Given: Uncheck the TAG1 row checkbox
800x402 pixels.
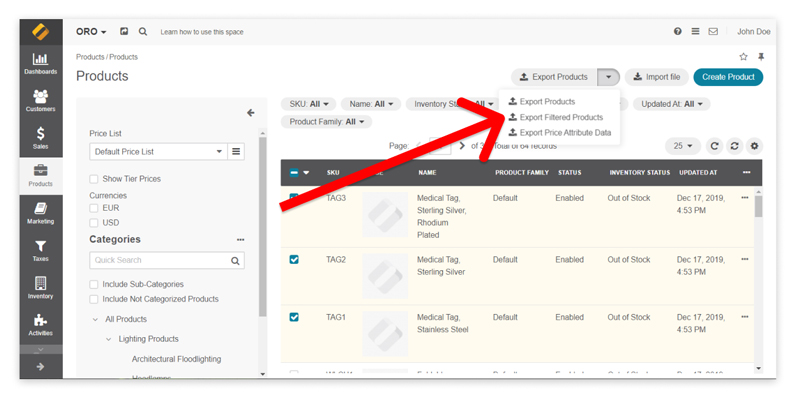Looking at the screenshot, I should (294, 317).
